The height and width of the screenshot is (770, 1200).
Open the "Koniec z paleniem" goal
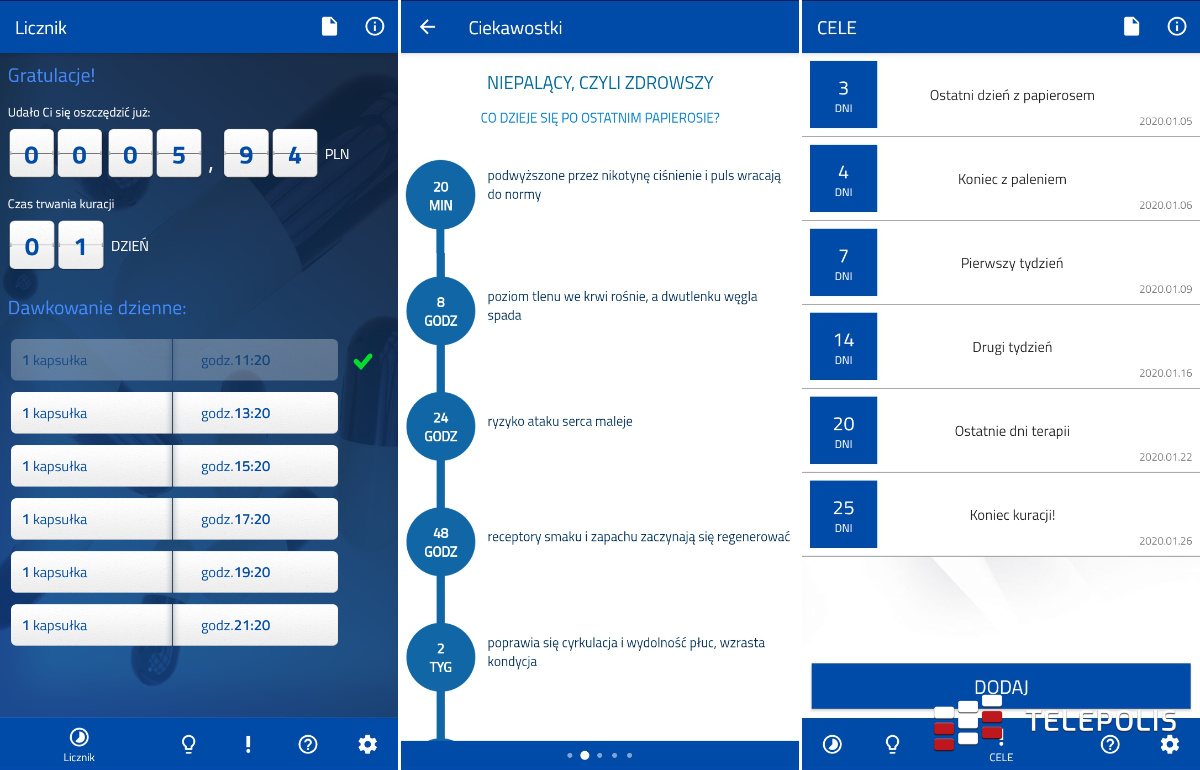[1001, 180]
